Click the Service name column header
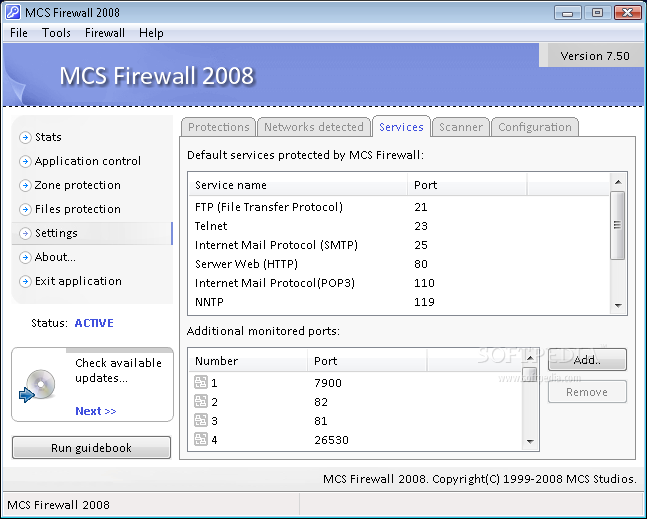Viewport: 647px width, 519px height. pos(298,185)
